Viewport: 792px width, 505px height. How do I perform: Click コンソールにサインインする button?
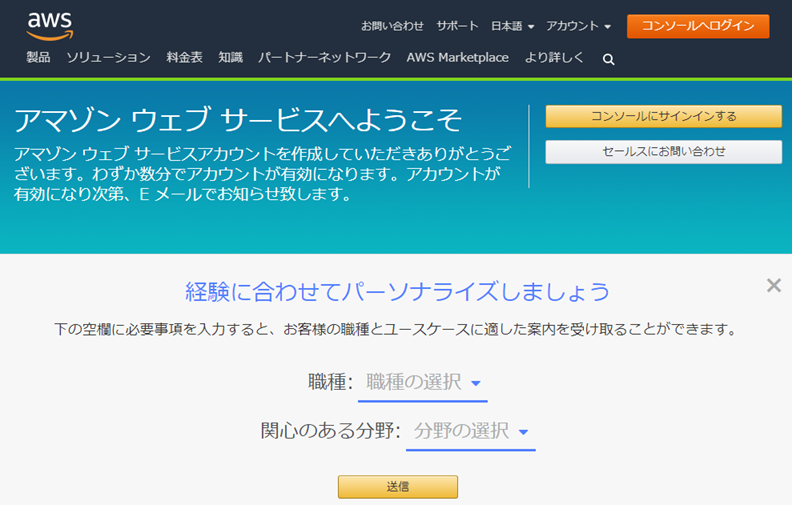[x=663, y=117]
